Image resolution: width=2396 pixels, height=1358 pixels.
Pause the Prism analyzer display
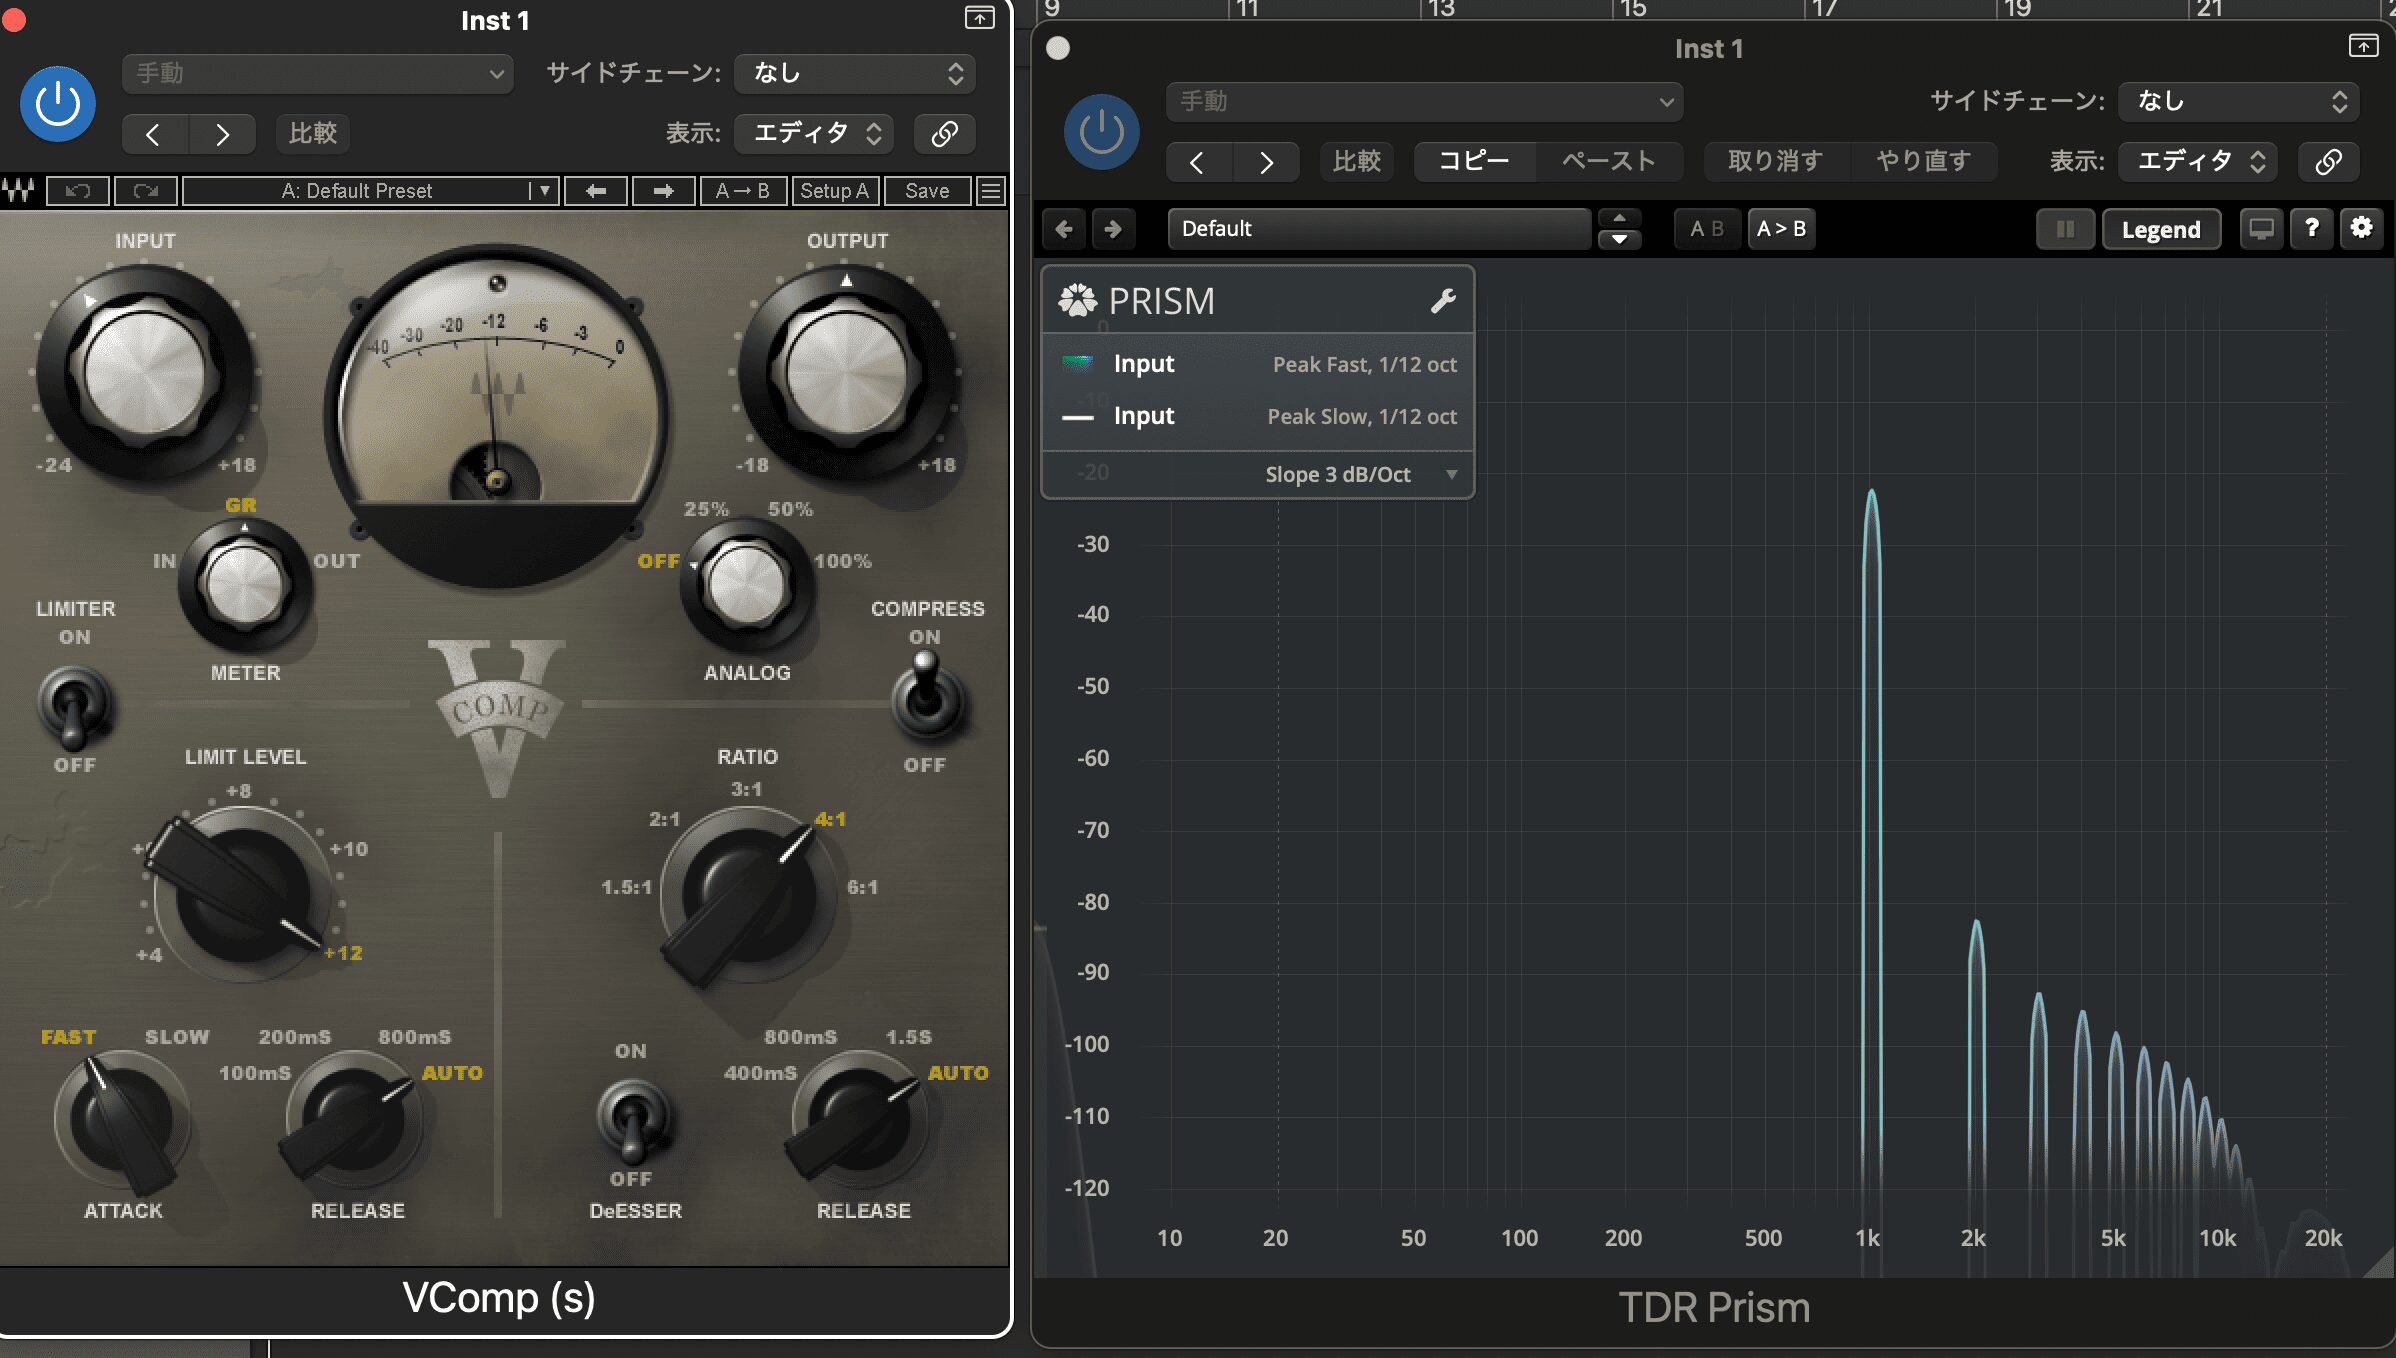pyautogui.click(x=2065, y=229)
